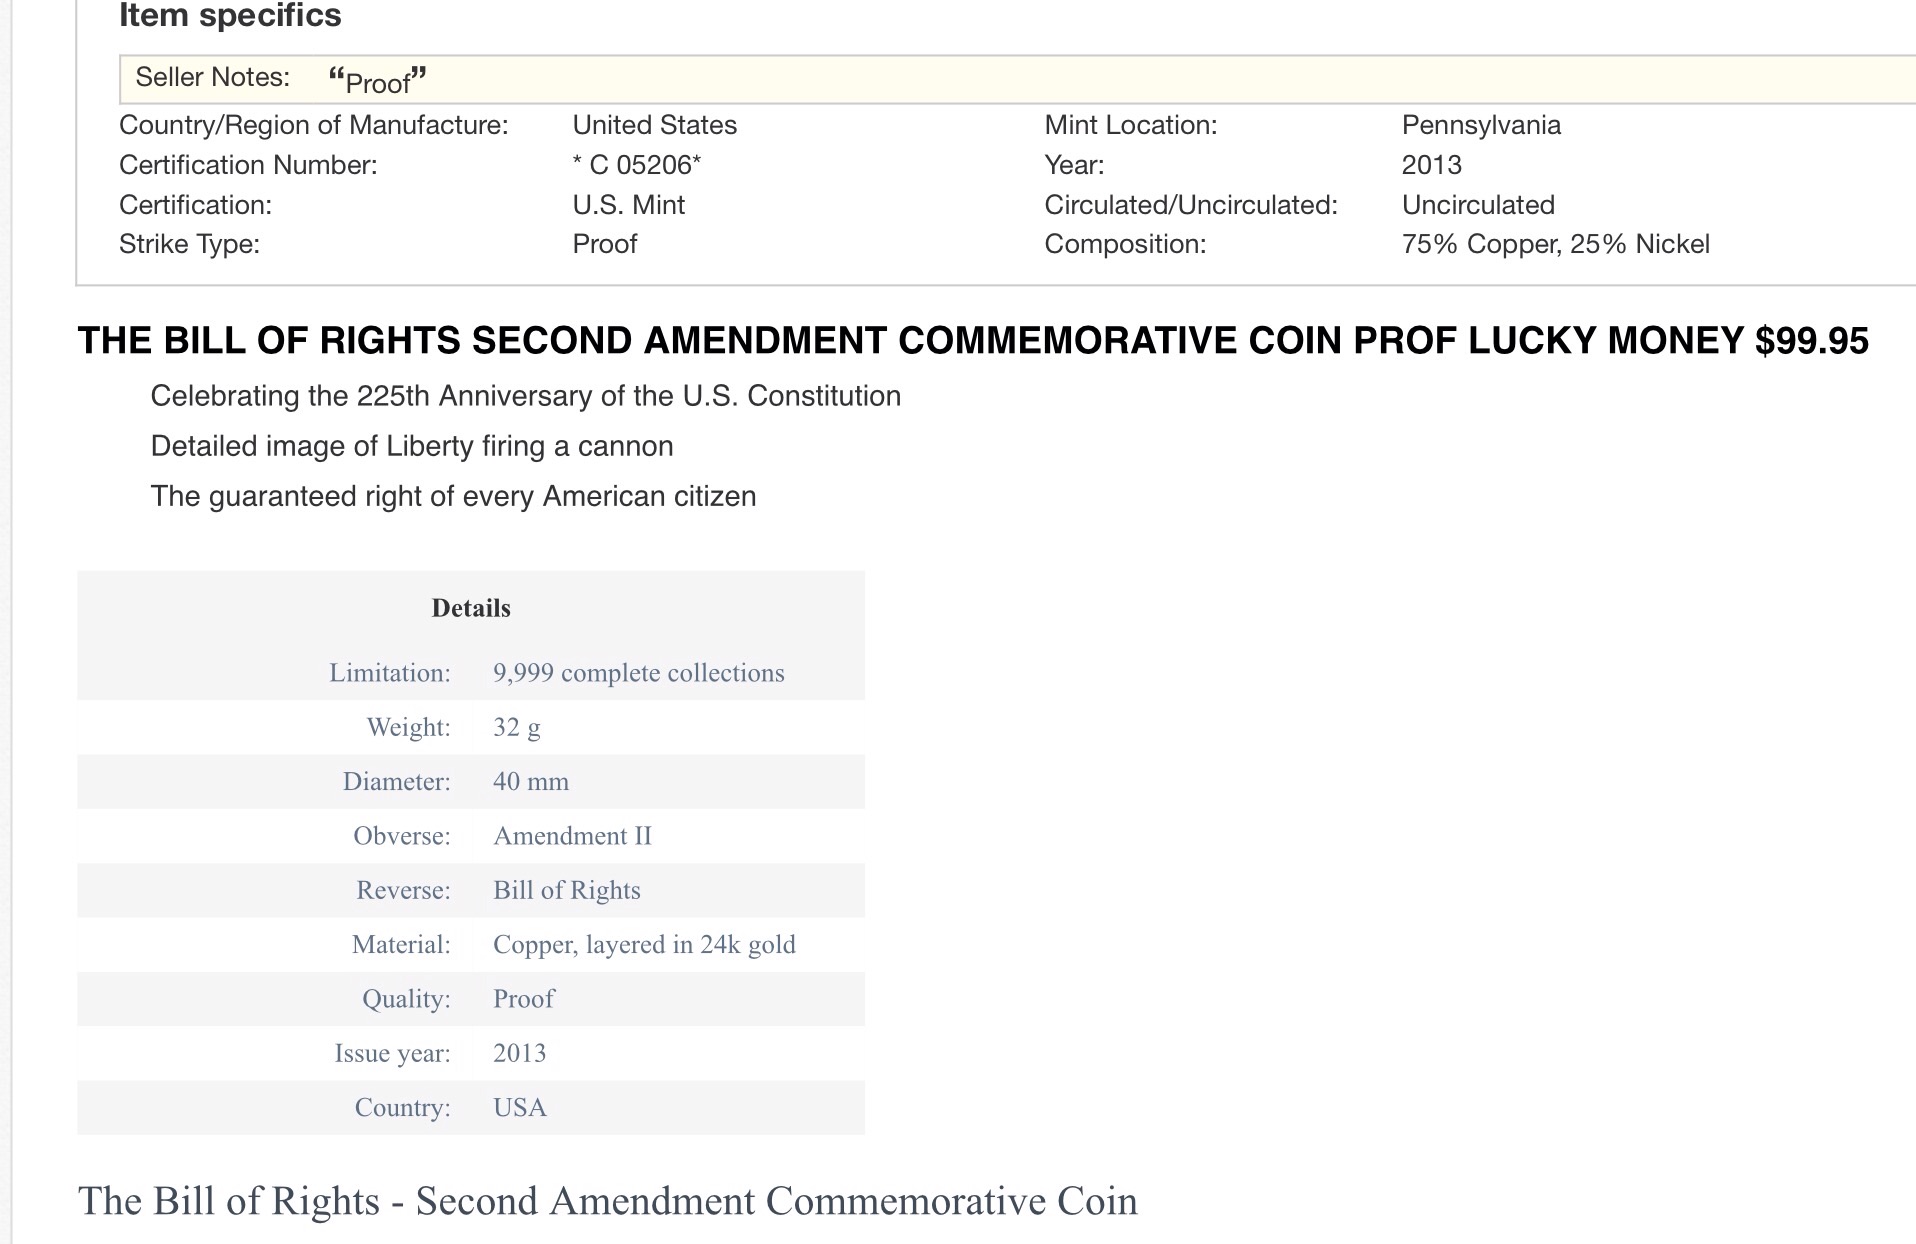
Task: Click the Item specifics heading
Action: [x=230, y=16]
